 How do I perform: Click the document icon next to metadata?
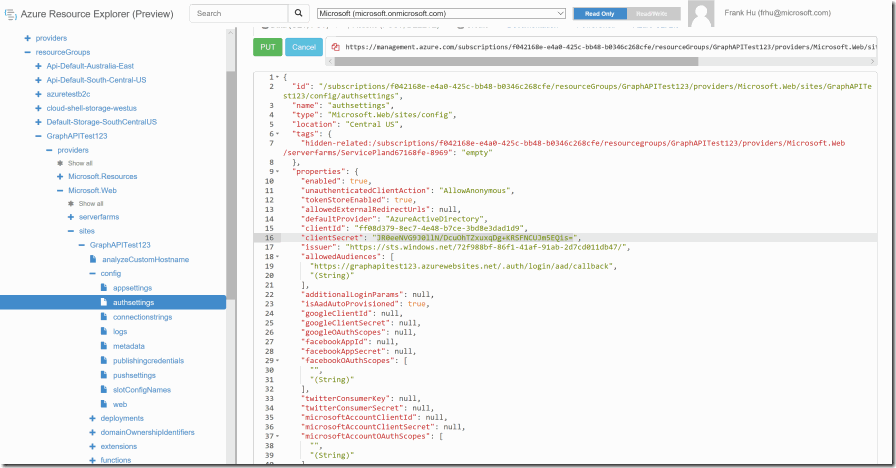pos(104,346)
